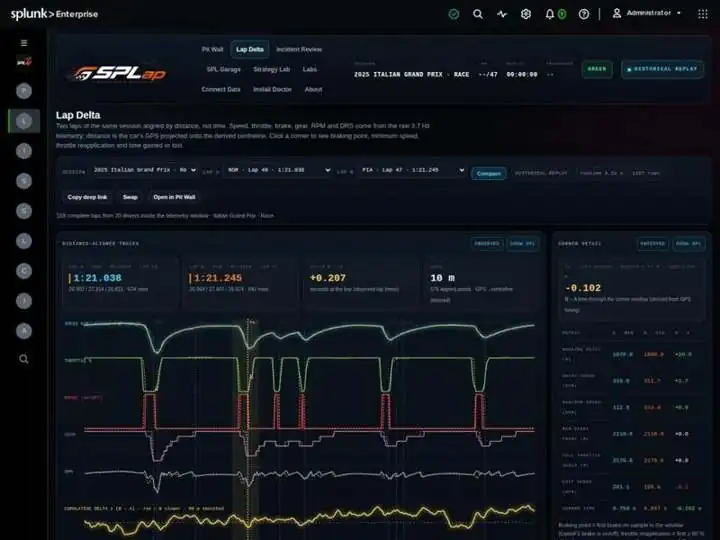Click the Lap Delta page heading
720x540 pixels.
tap(78, 115)
